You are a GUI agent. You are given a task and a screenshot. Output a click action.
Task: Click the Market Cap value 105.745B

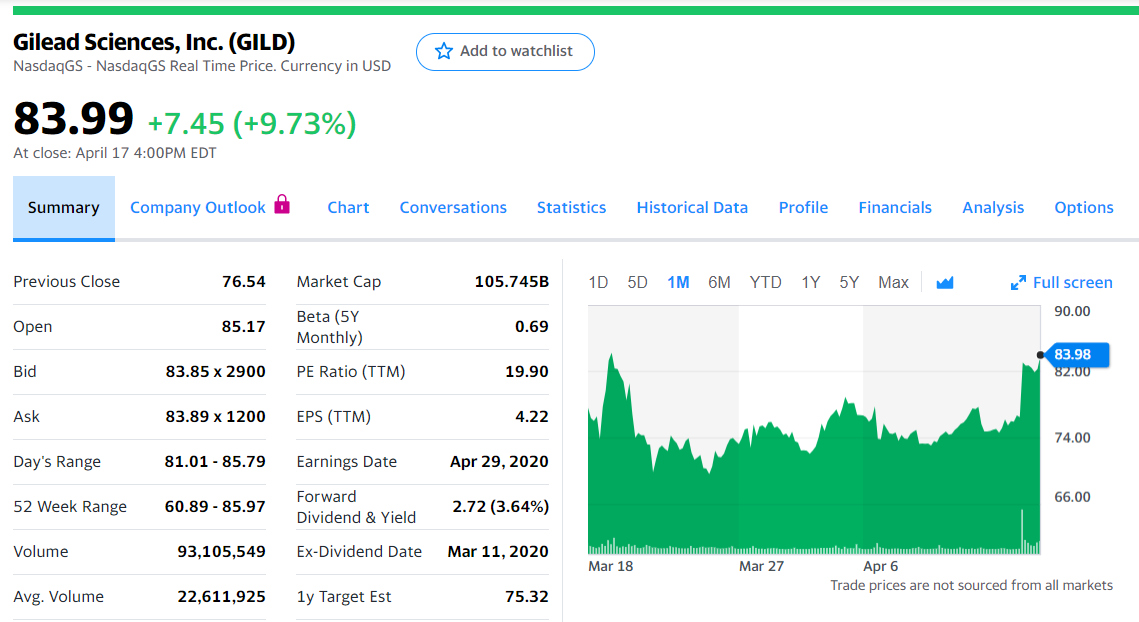(511, 282)
